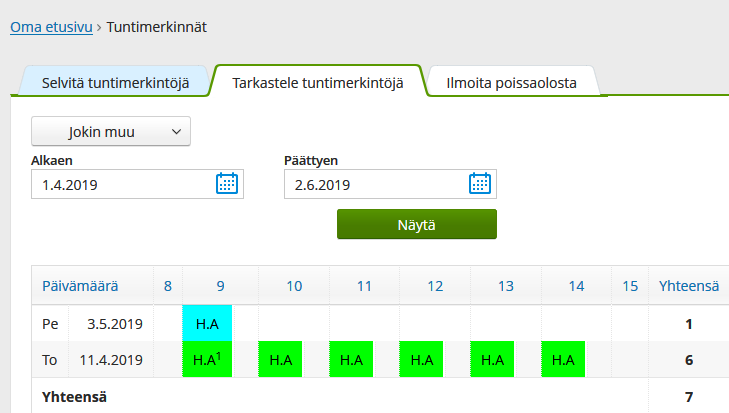
Task: Click the Päivämäärä column header
Action: click(80, 286)
